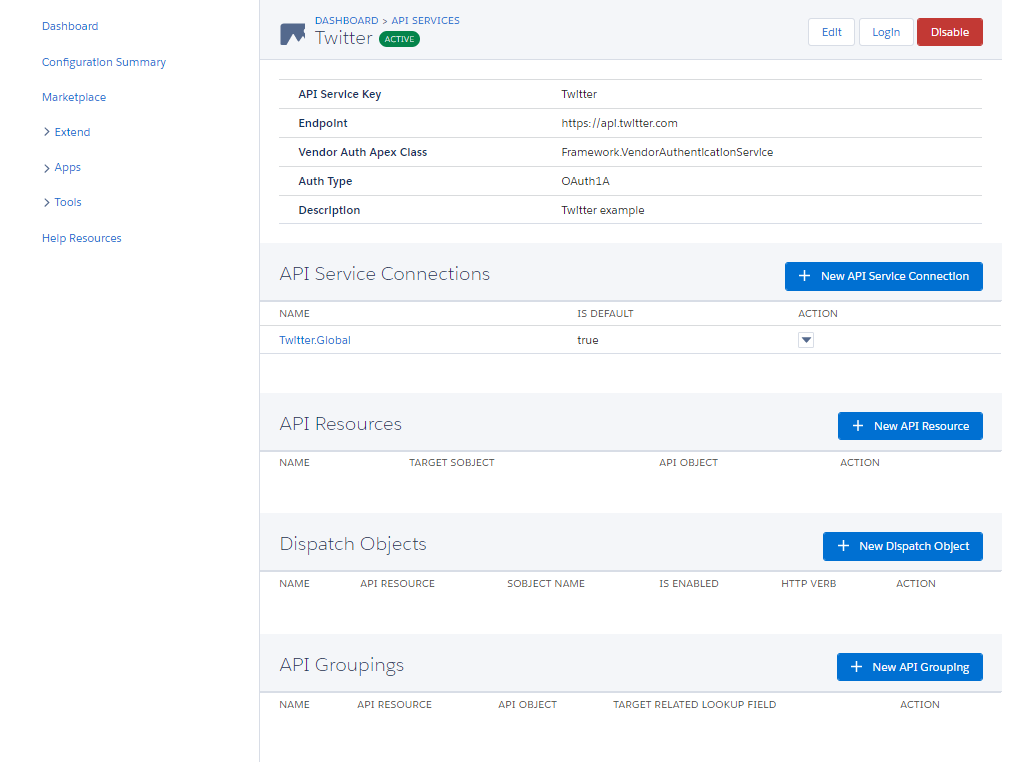Image resolution: width=1017 pixels, height=762 pixels.
Task: Expand the Apps sidebar section
Action: [x=62, y=167]
